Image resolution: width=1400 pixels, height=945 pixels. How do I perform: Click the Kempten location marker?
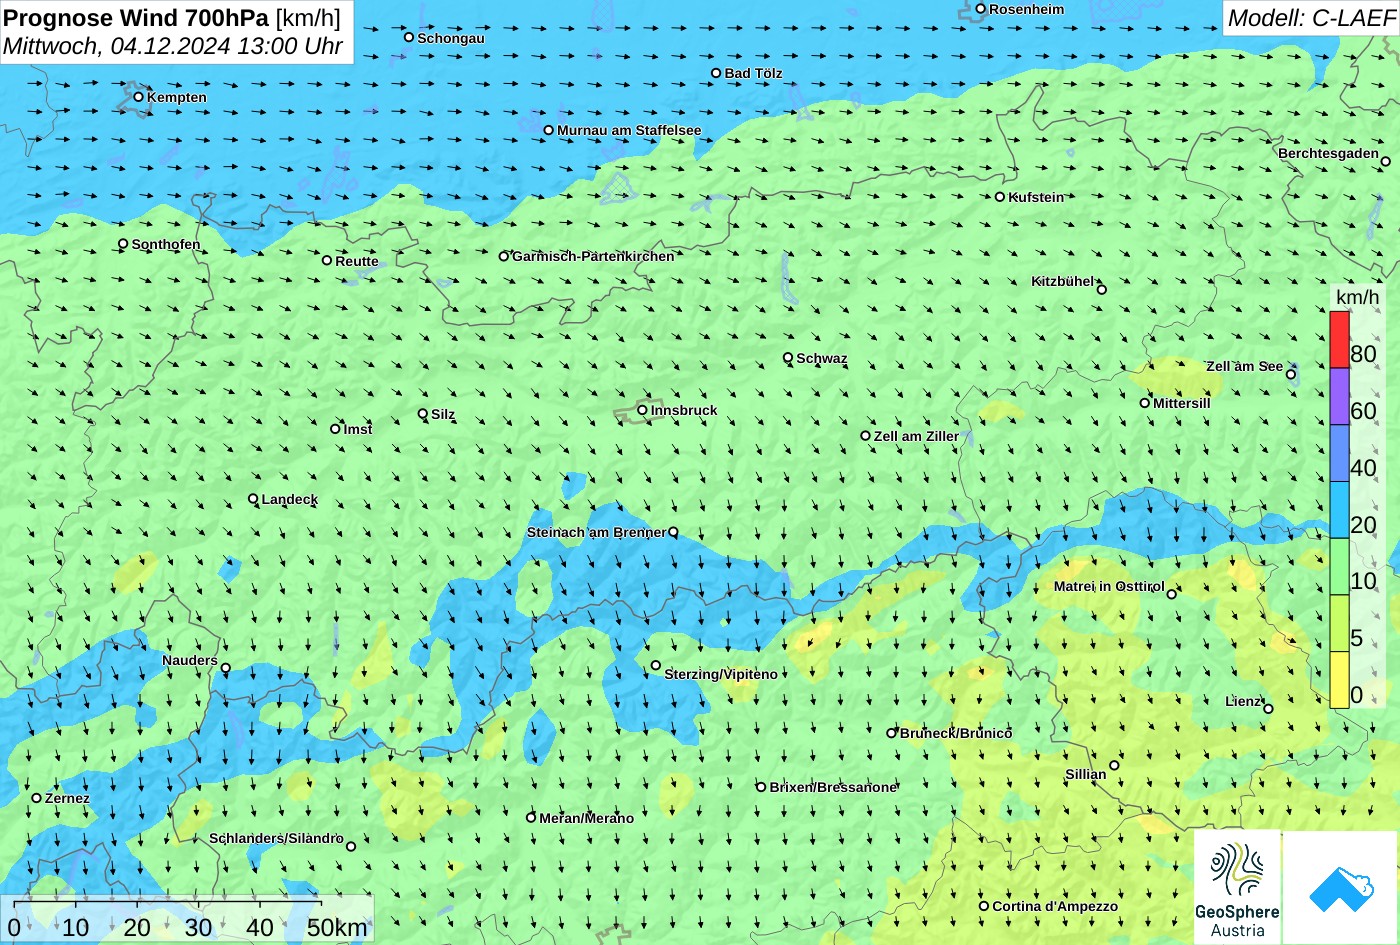138,97
